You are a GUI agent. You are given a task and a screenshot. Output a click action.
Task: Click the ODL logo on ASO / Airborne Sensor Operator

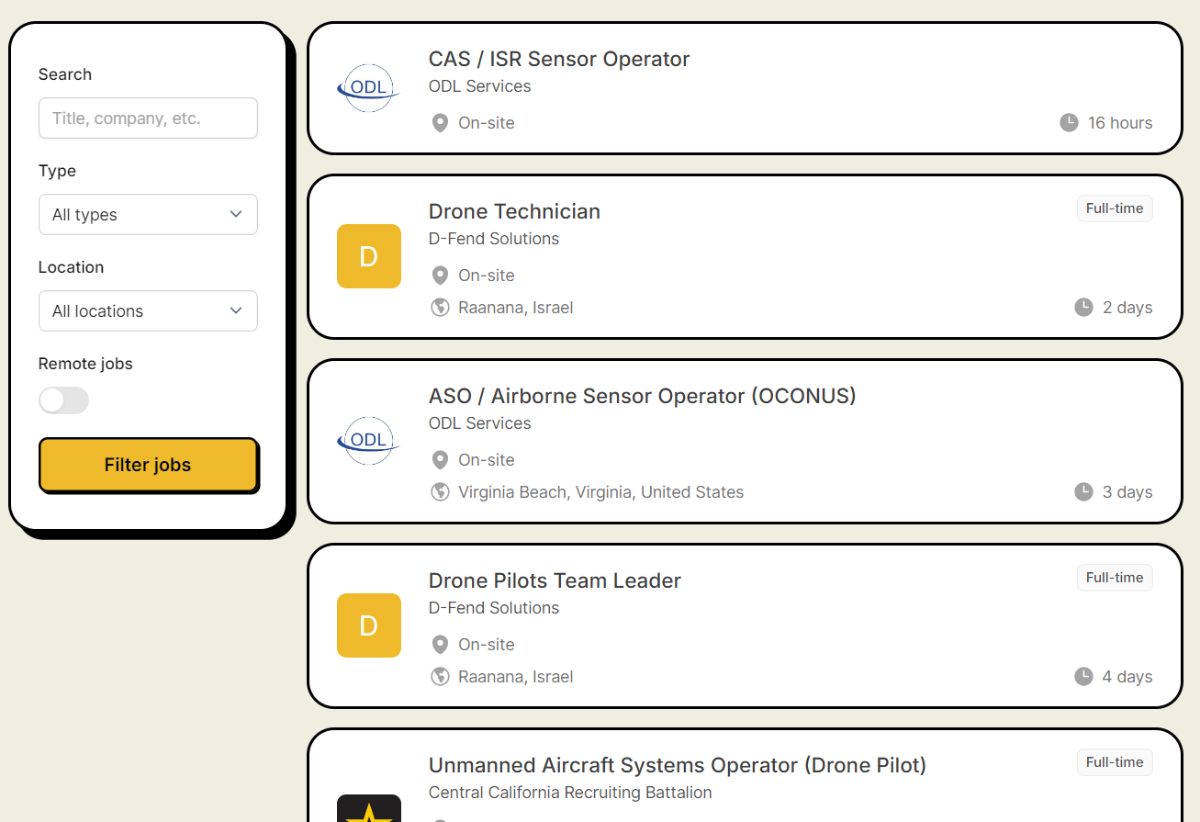(369, 441)
